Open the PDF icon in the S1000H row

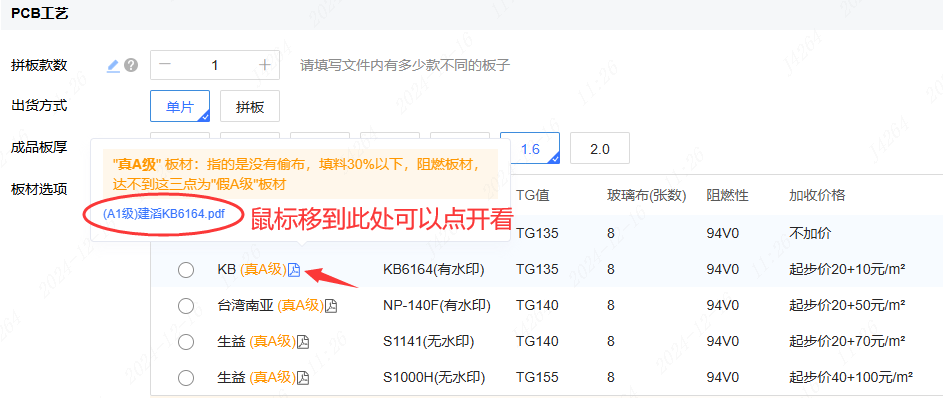(303, 378)
